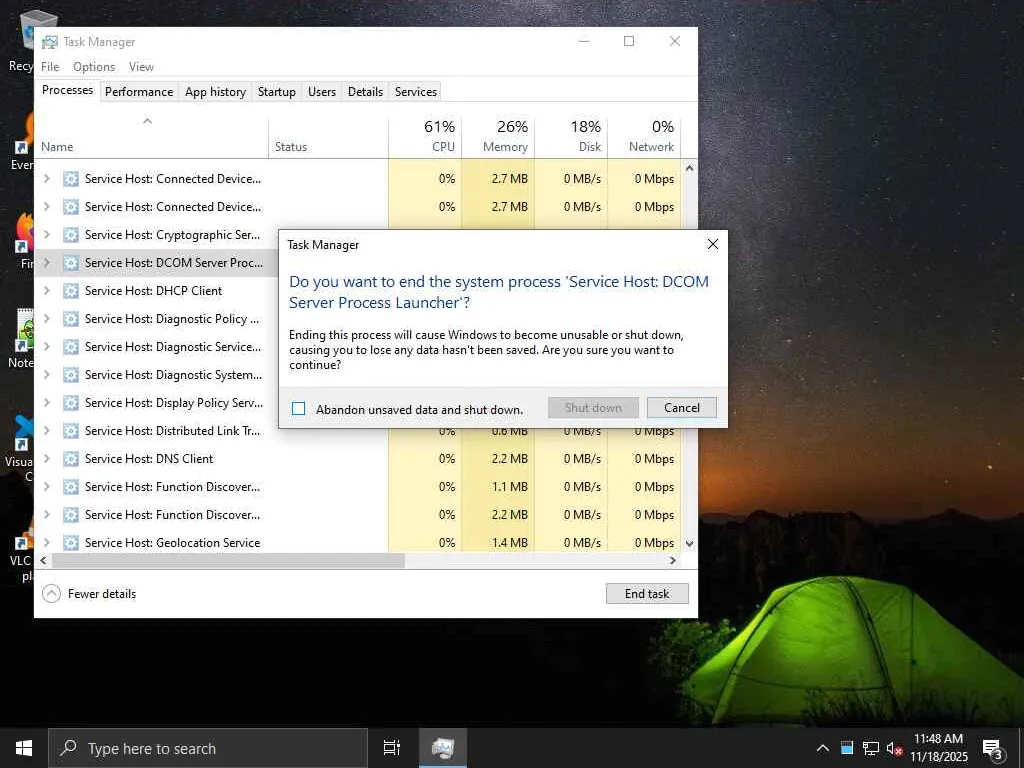
Task: Expand first Service Host: Connected Device row
Action: 46,178
